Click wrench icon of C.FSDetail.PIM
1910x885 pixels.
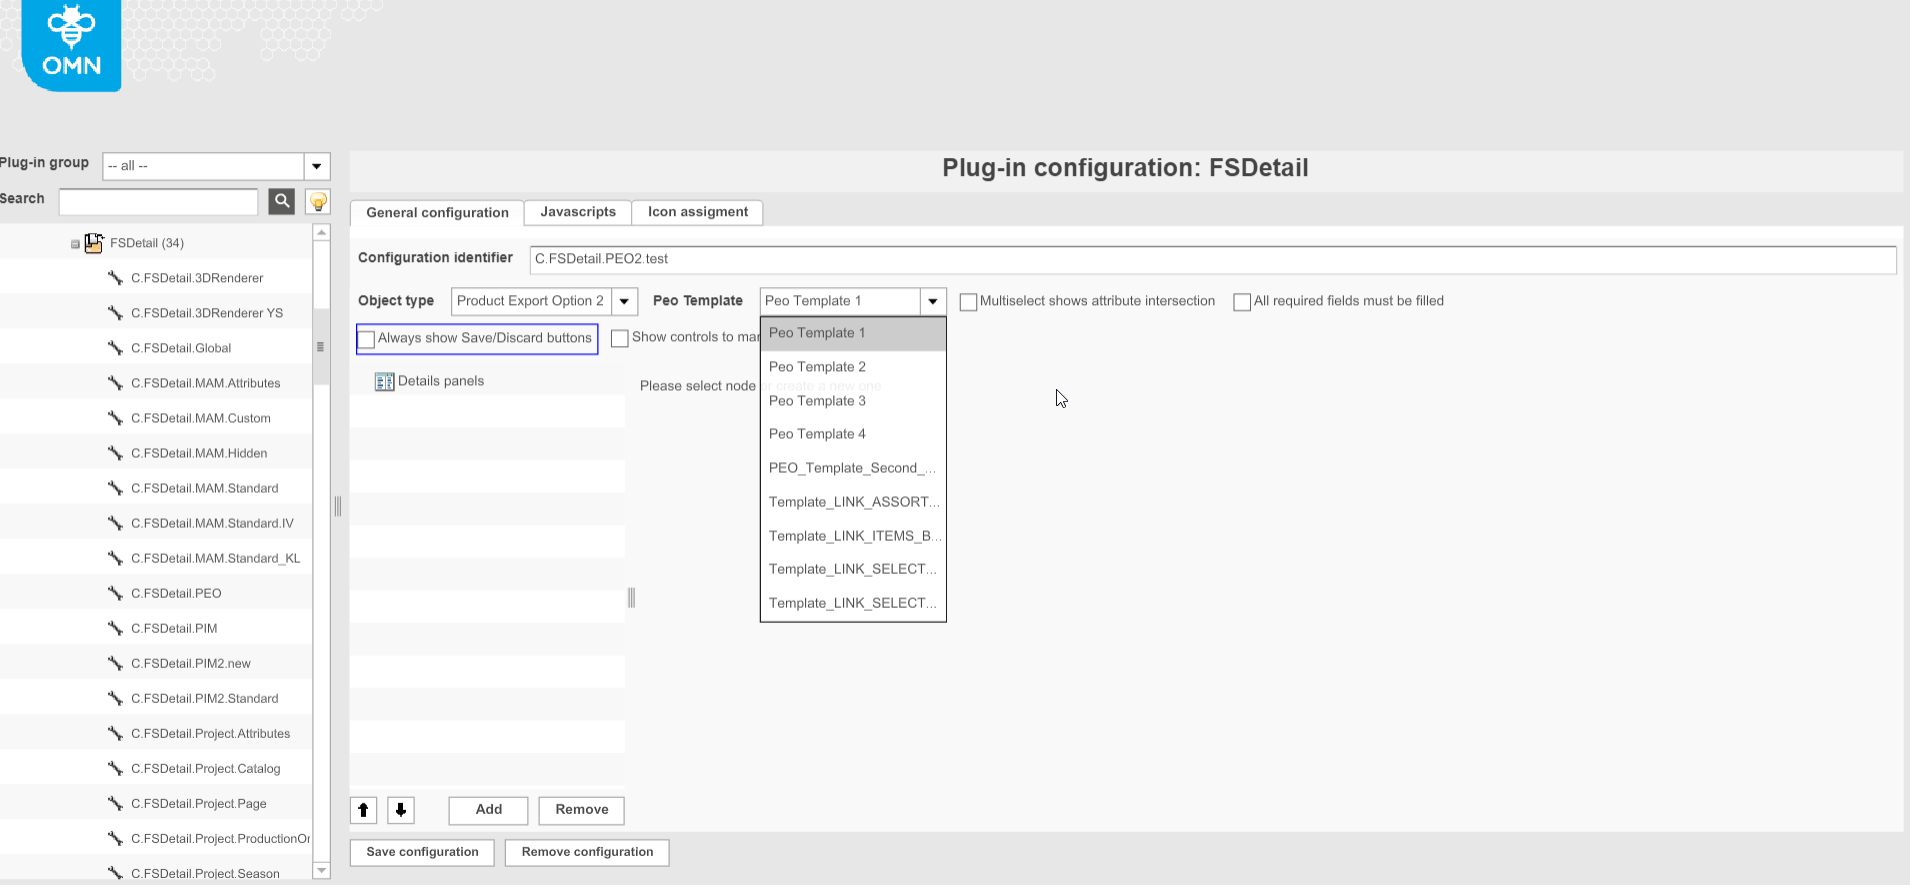116,628
